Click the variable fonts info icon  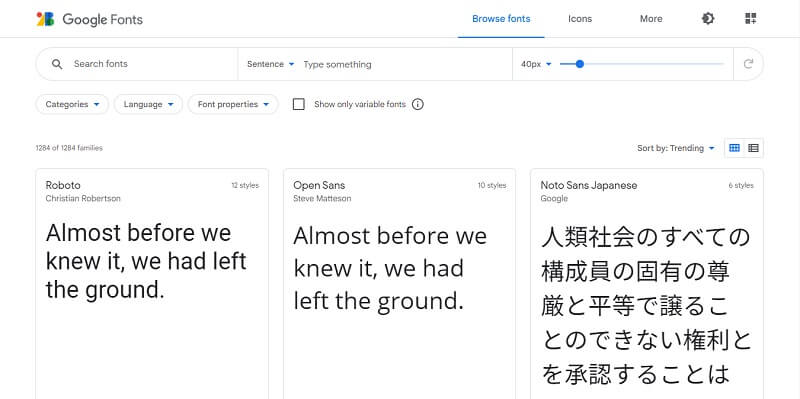[x=417, y=105]
